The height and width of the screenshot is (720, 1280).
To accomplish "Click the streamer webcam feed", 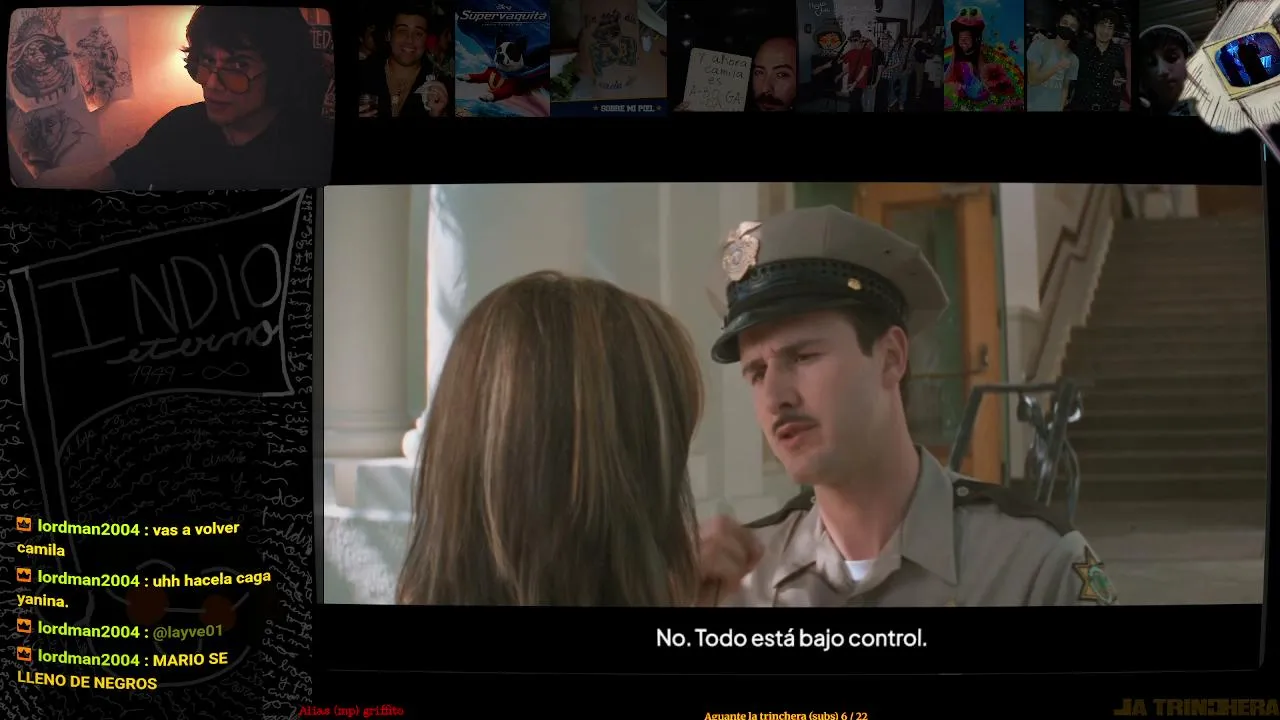I will click(170, 96).
